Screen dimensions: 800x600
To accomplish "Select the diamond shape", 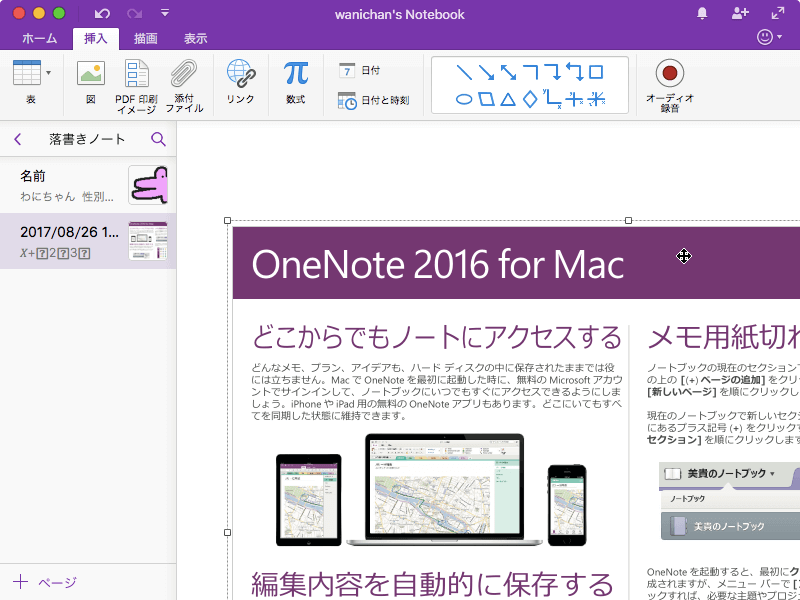I will coord(530,98).
